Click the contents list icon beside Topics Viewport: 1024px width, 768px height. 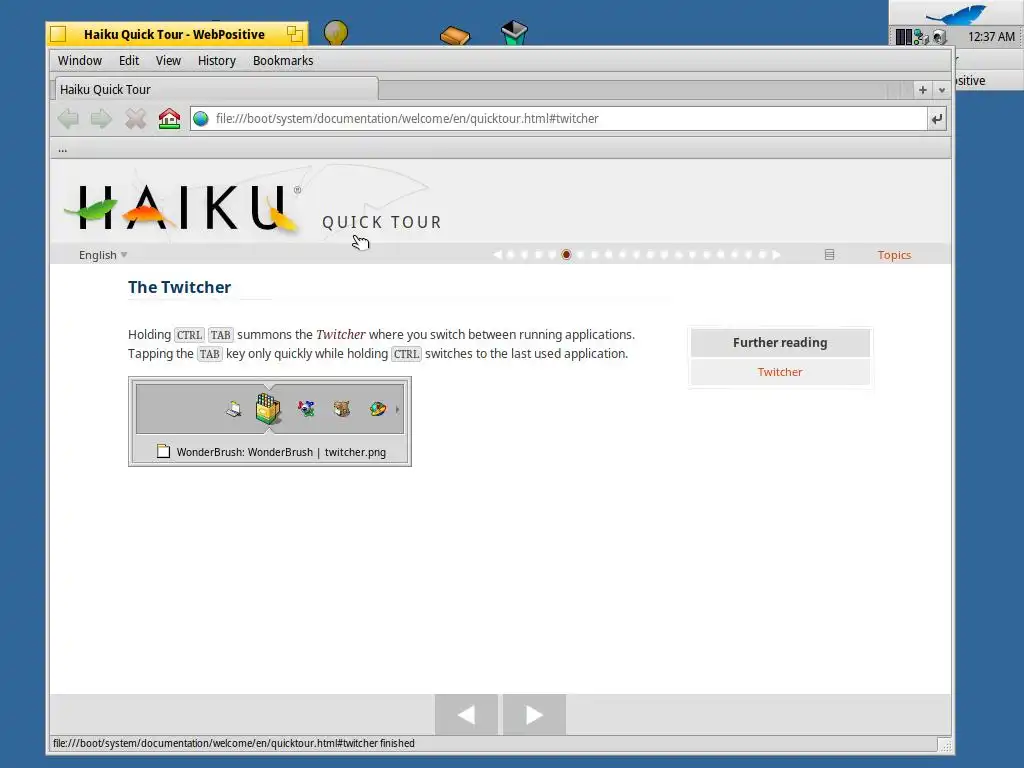[x=829, y=255]
